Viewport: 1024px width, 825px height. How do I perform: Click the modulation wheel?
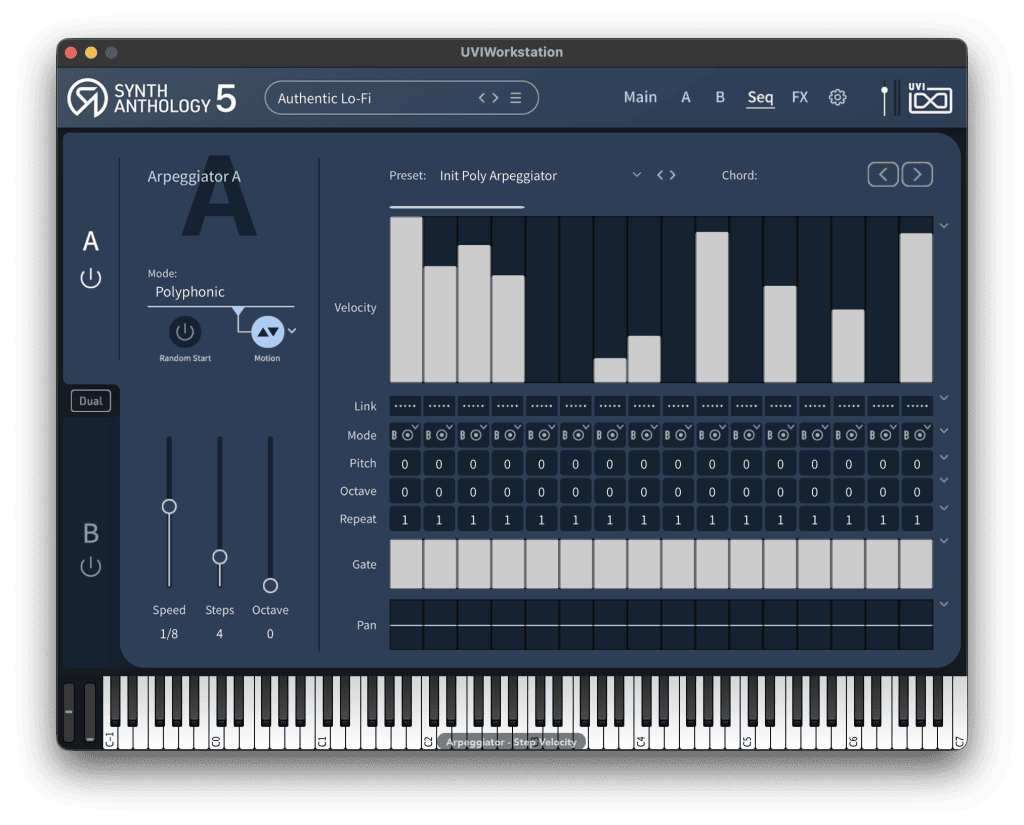pyautogui.click(x=90, y=712)
